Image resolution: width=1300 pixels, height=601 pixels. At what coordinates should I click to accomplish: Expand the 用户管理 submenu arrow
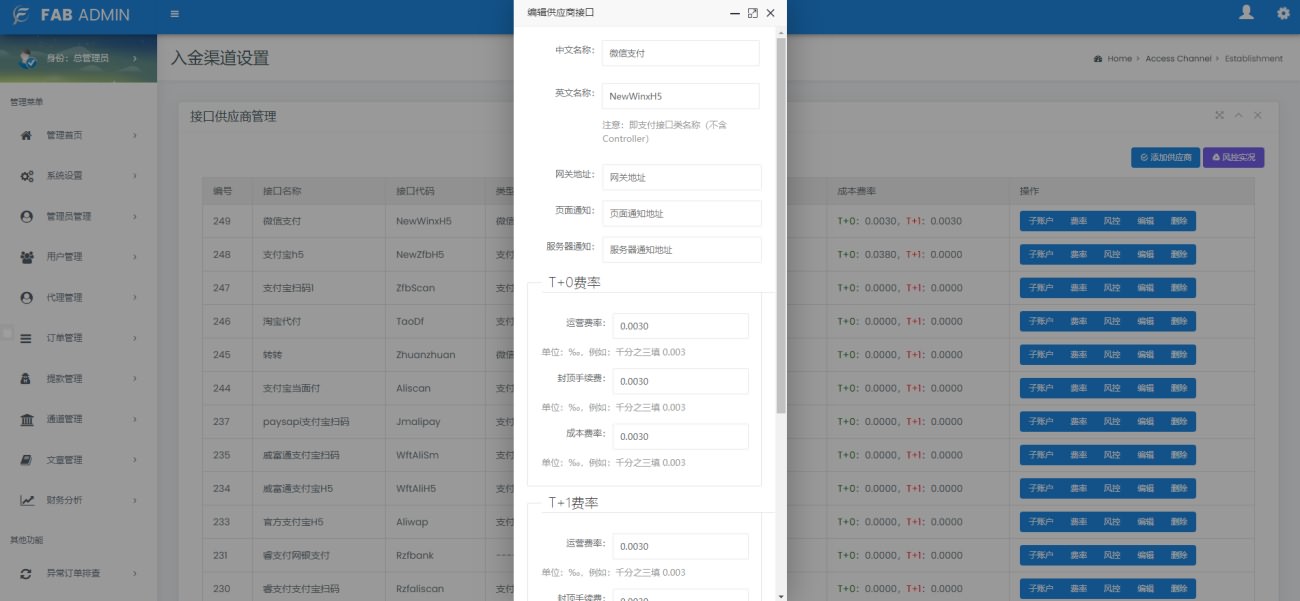135,257
